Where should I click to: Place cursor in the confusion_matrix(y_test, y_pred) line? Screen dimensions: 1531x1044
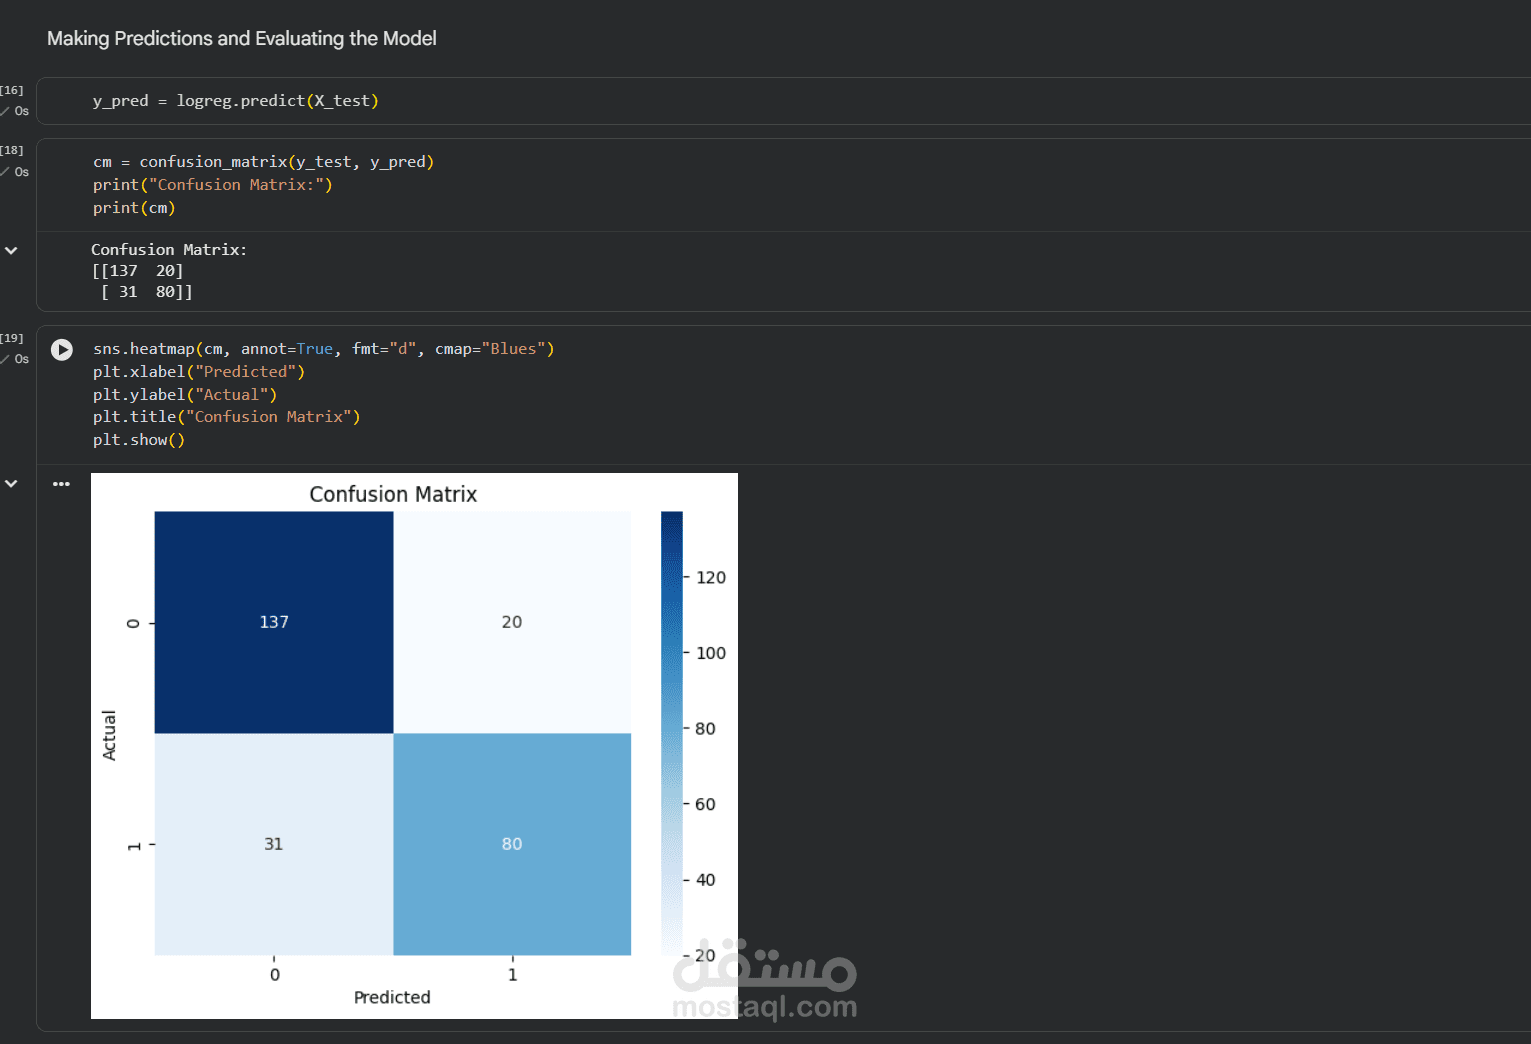point(263,162)
